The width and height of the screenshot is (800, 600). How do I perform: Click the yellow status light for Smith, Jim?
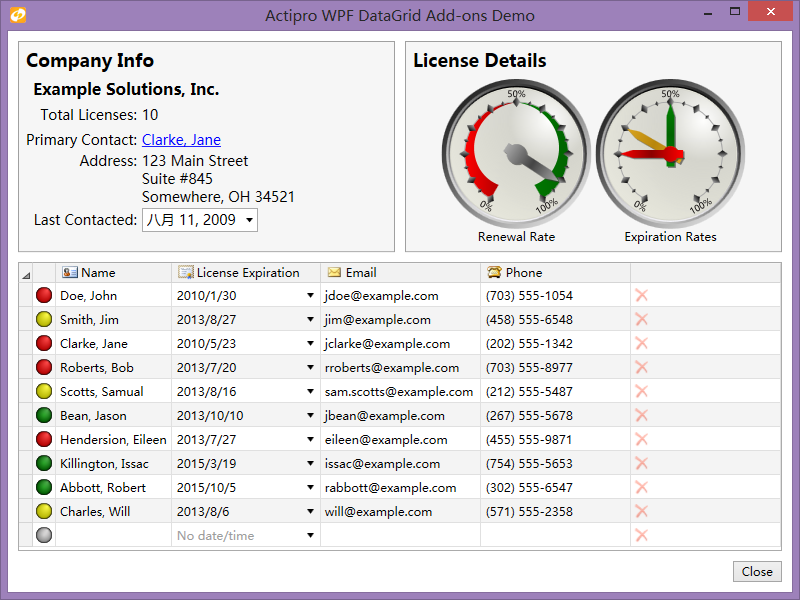(x=44, y=319)
